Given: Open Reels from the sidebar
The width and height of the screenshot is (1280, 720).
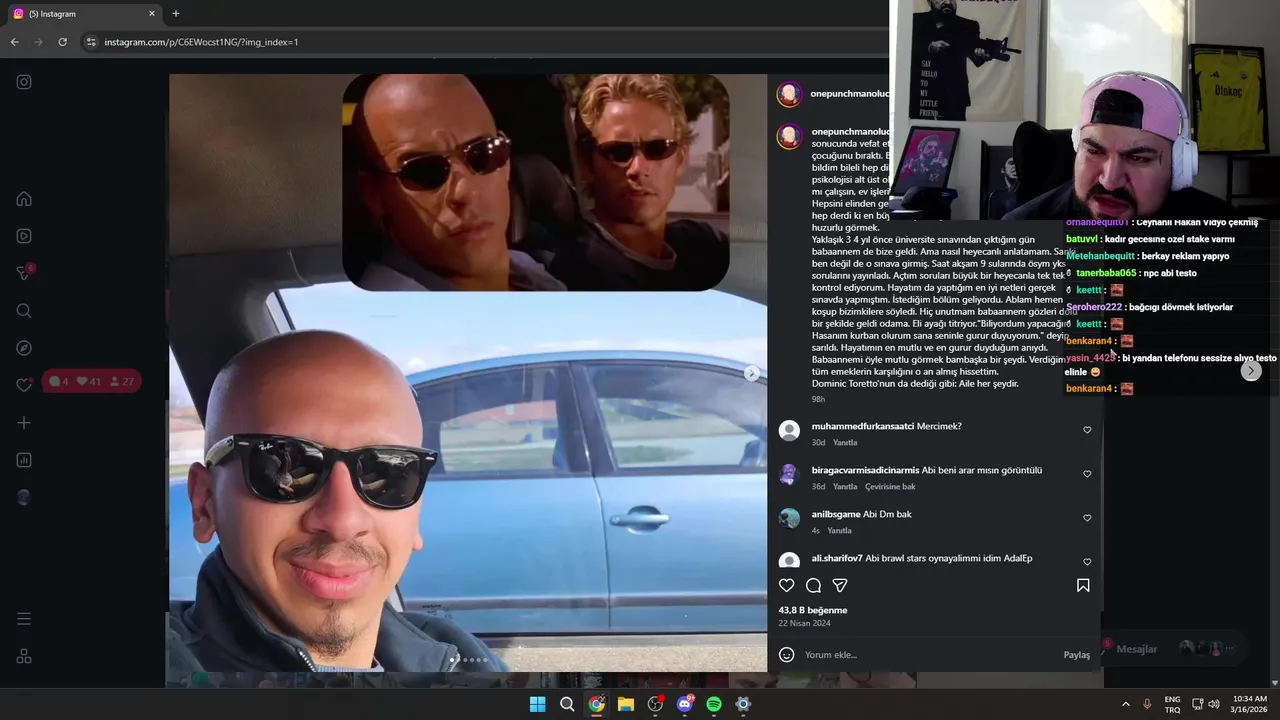Looking at the screenshot, I should point(24,236).
